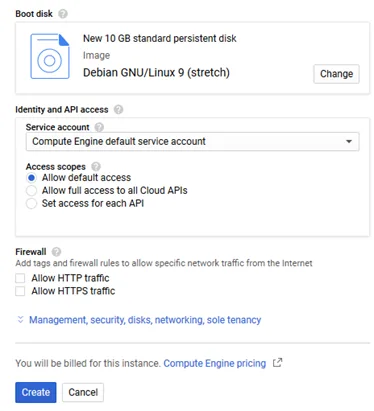
Task: Open the Compute Engine pricing link
Action: click(215, 363)
